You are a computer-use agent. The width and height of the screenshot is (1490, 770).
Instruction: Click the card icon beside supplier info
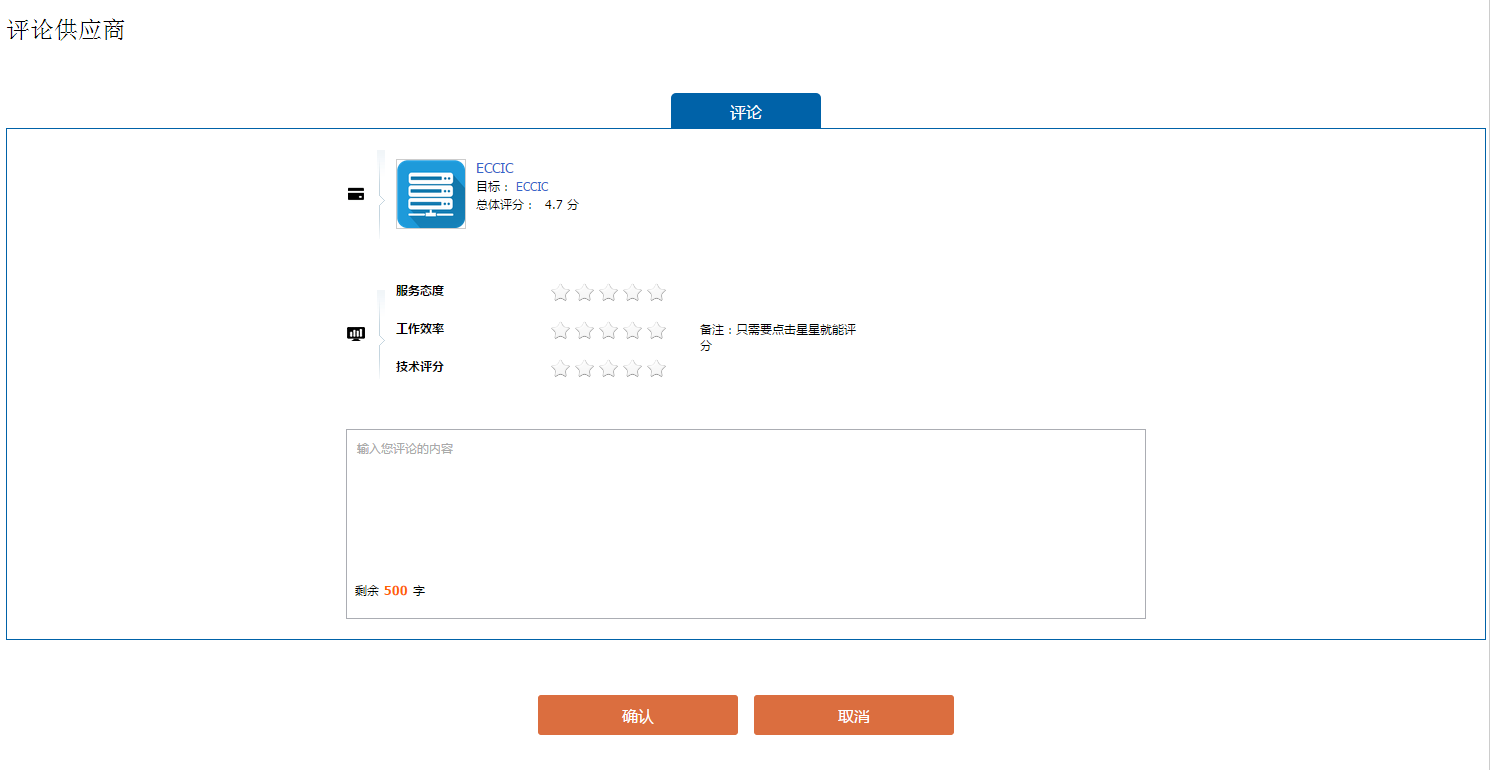tap(356, 194)
